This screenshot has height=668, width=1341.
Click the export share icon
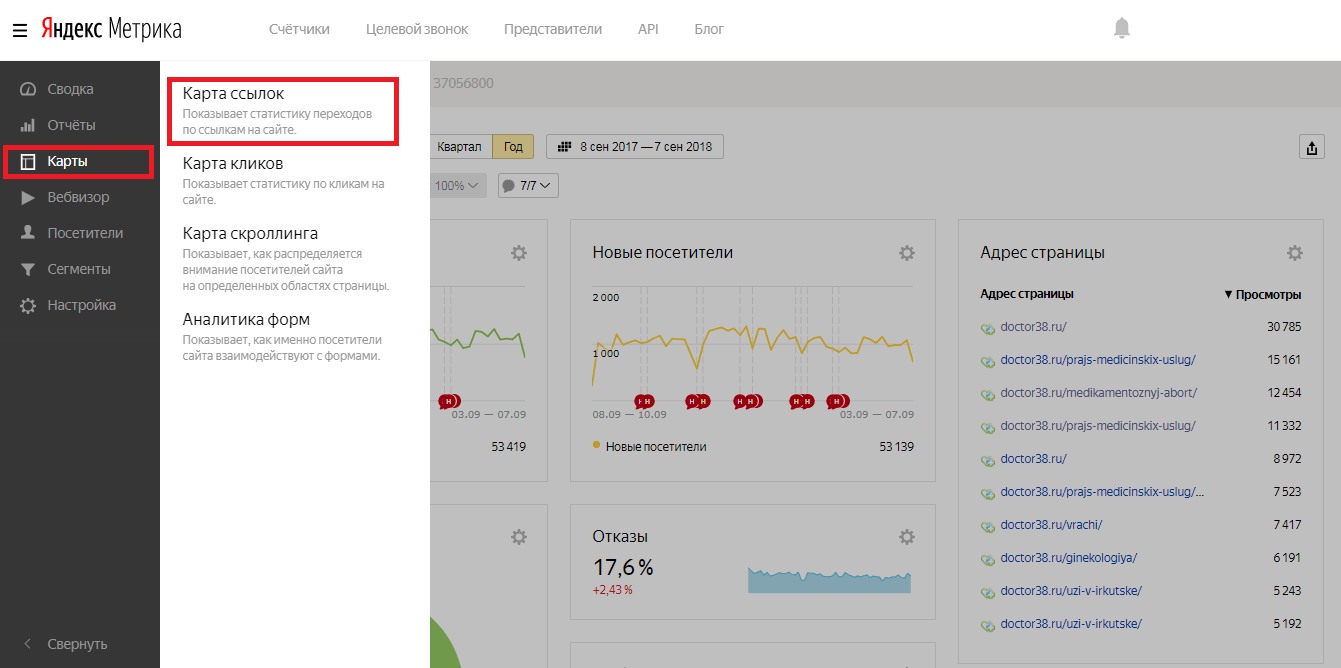click(1311, 148)
